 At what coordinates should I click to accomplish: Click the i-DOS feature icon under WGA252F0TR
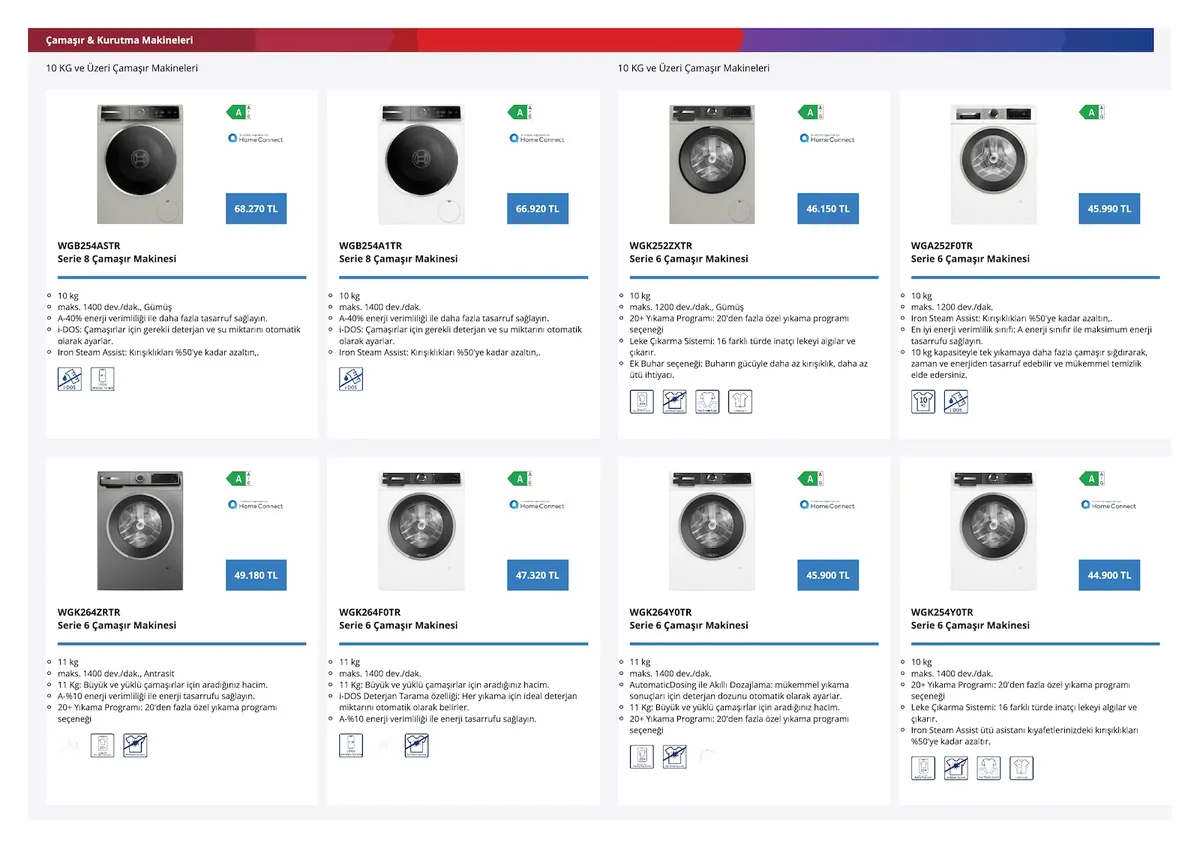pyautogui.click(x=956, y=402)
